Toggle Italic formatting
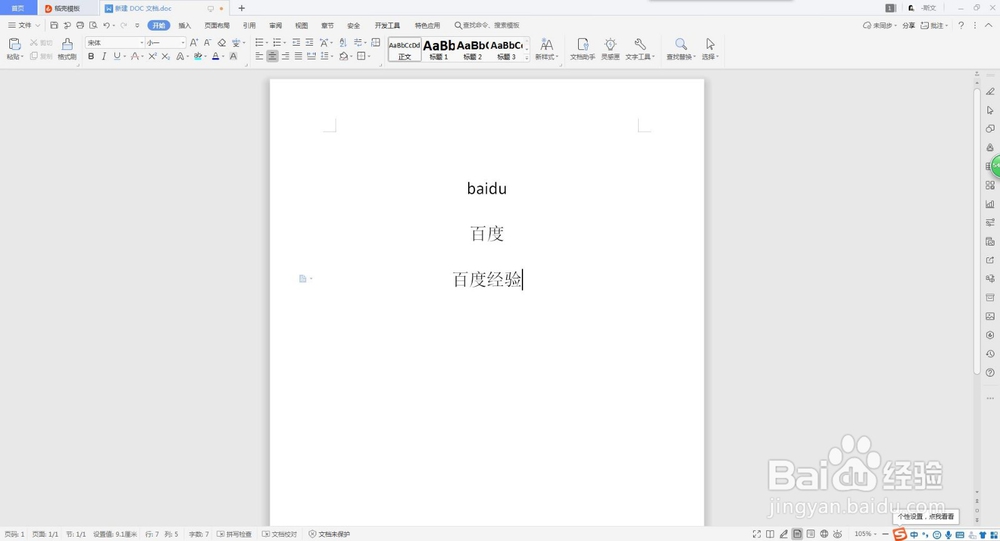 (104, 57)
